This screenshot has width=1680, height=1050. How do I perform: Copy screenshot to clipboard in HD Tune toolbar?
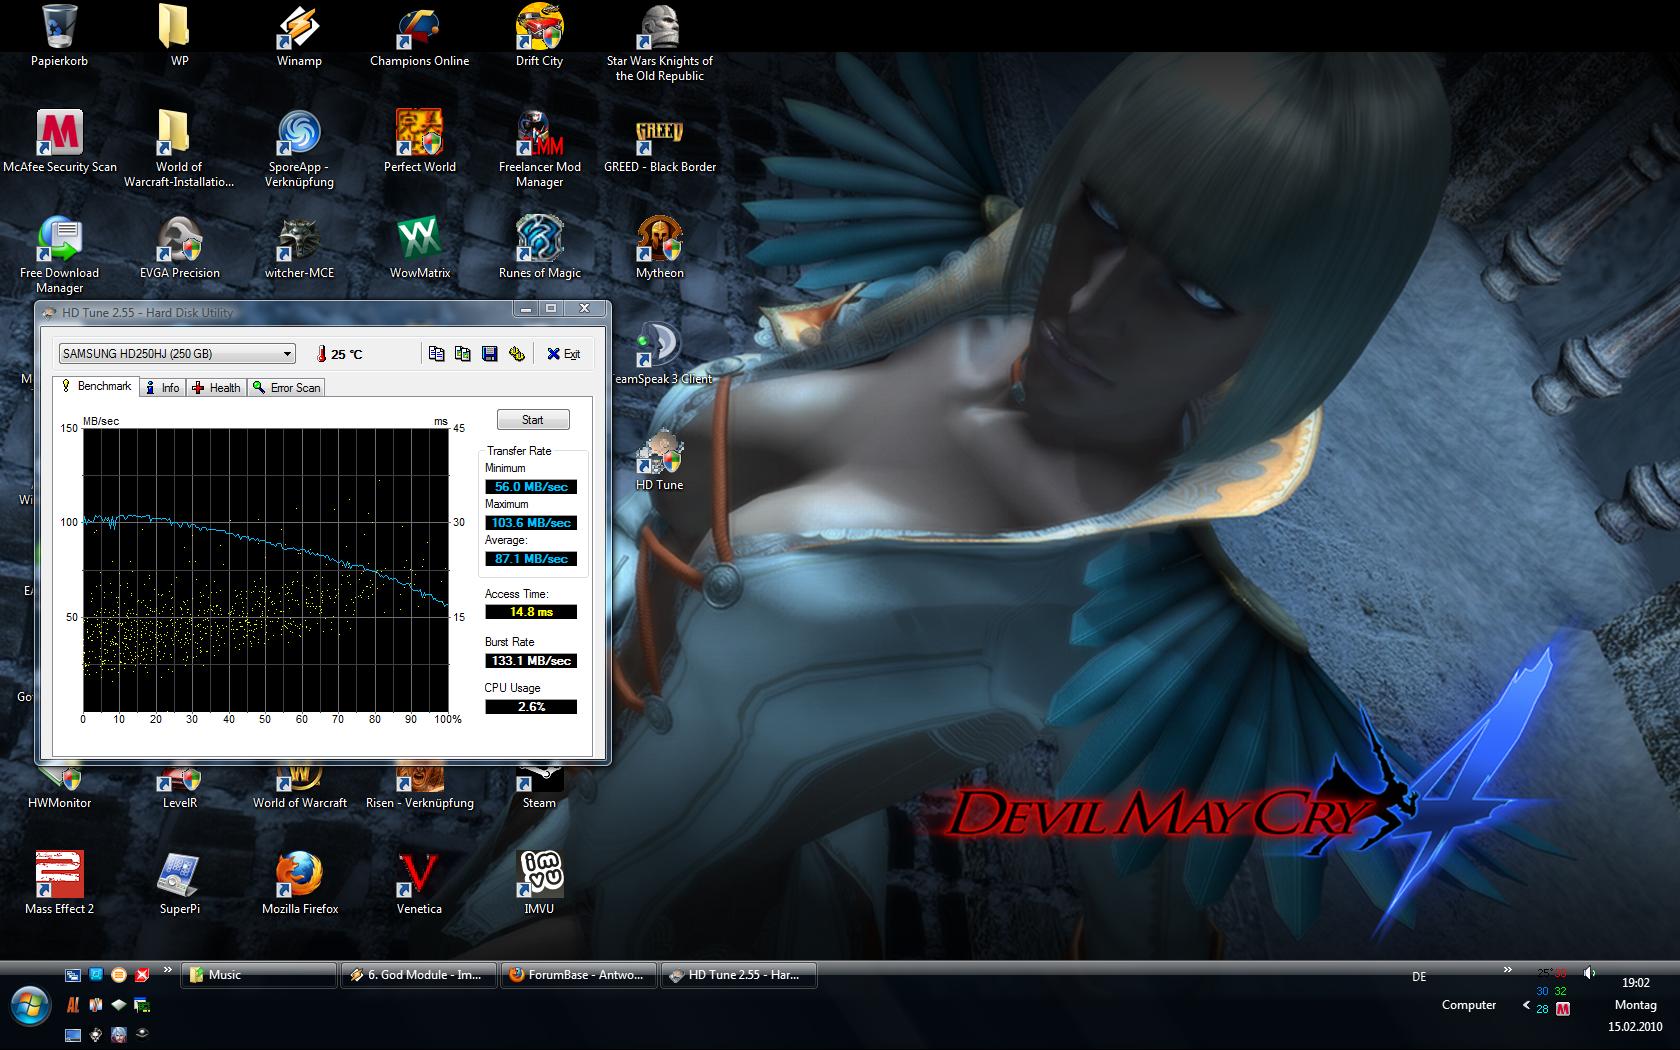(462, 353)
